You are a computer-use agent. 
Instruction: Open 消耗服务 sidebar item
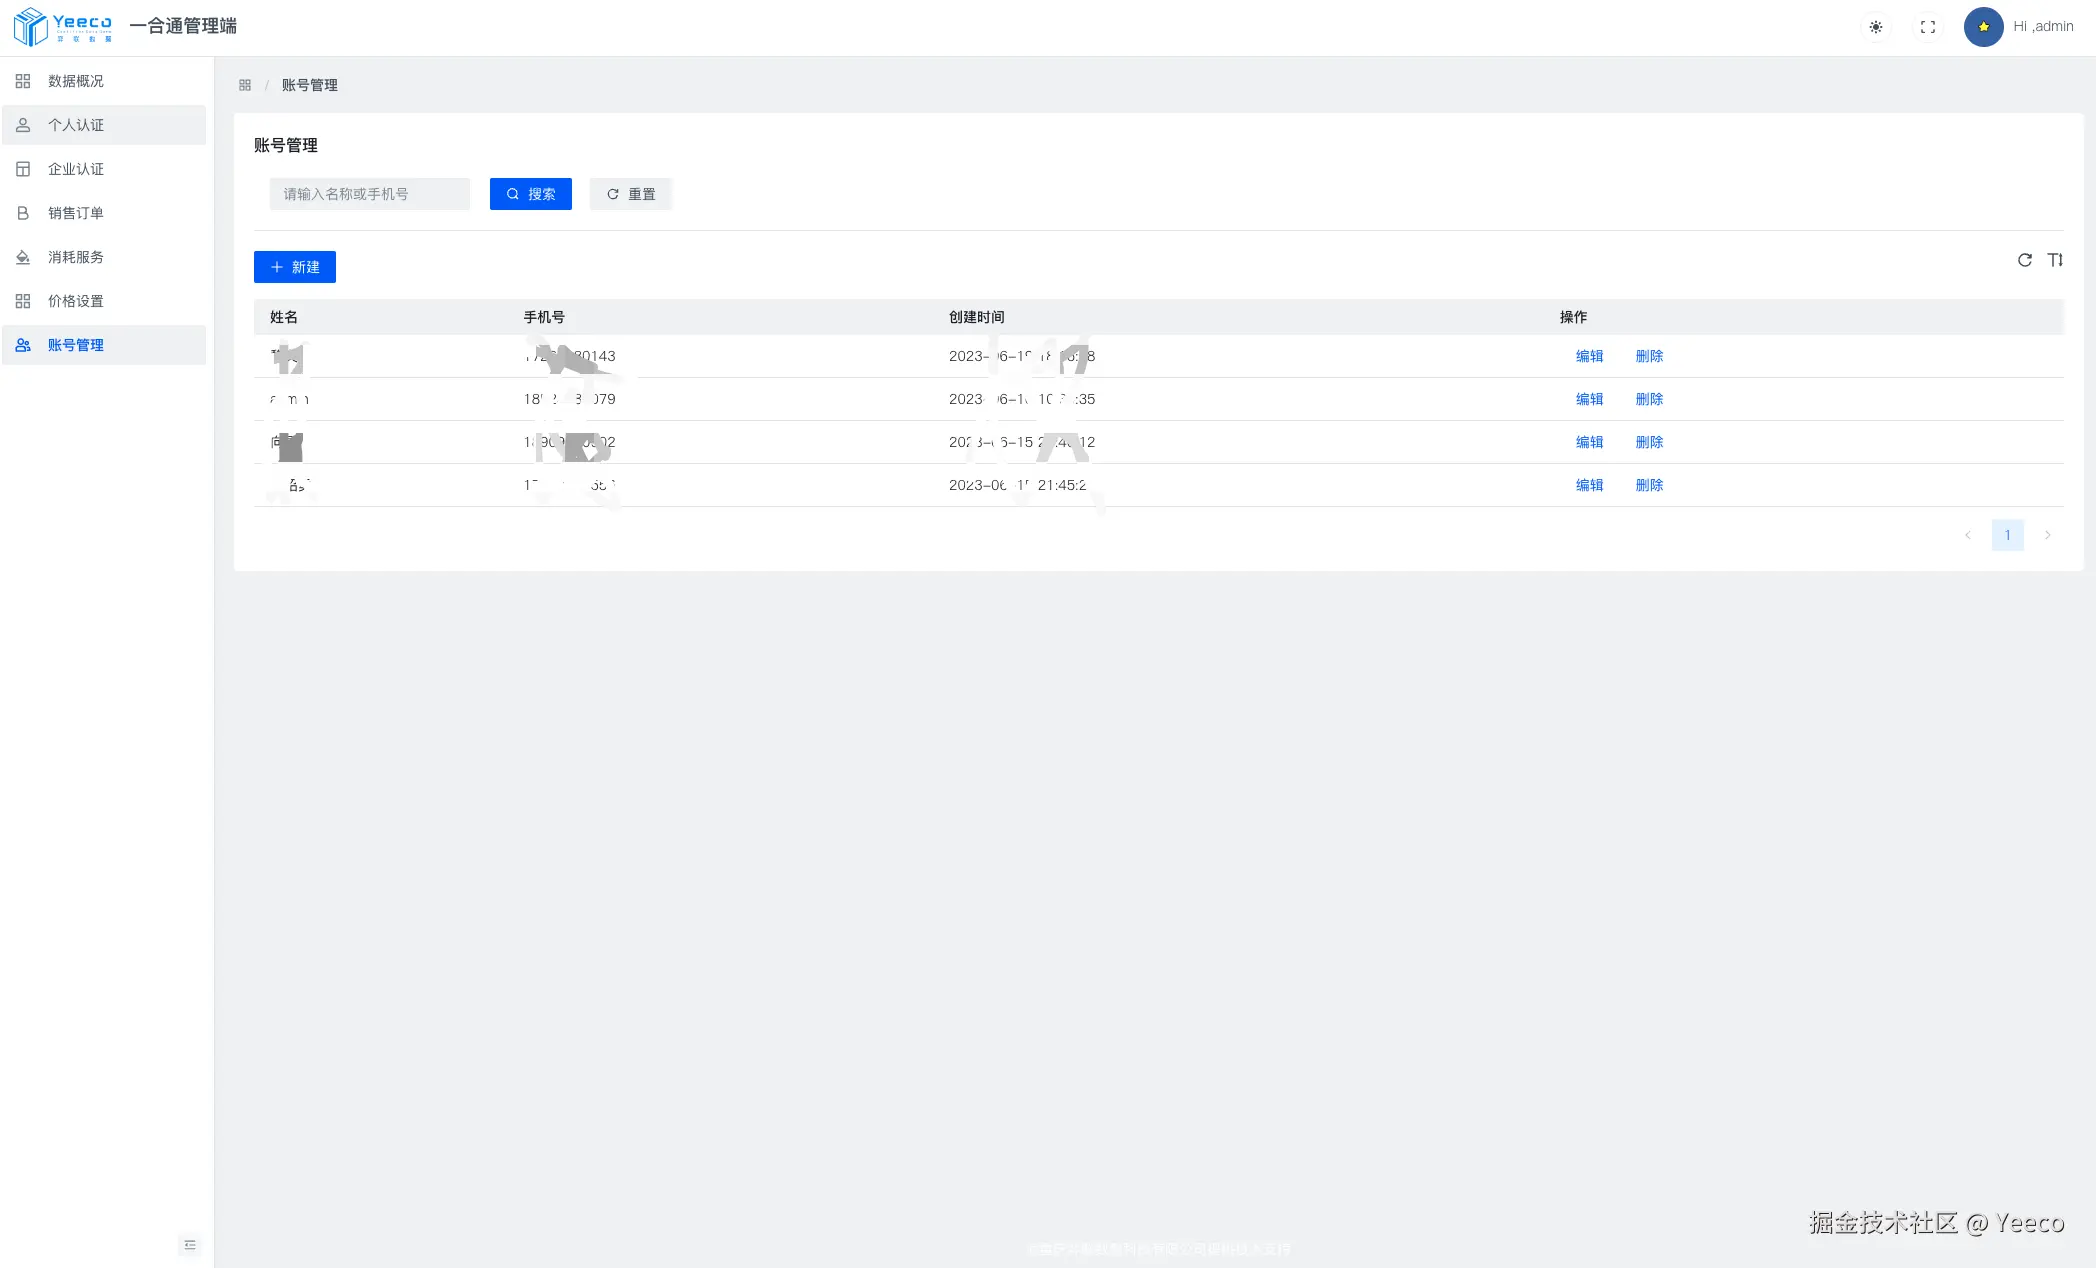pyautogui.click(x=76, y=257)
